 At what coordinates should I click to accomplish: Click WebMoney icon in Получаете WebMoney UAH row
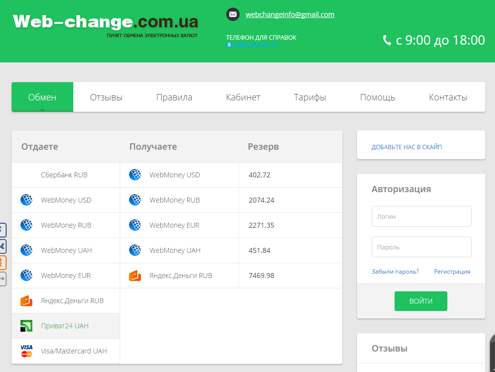(135, 250)
